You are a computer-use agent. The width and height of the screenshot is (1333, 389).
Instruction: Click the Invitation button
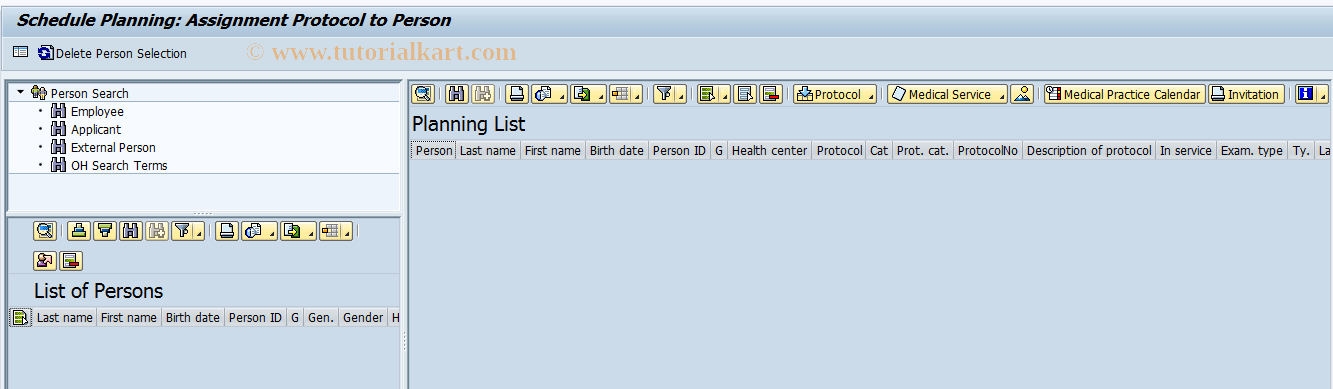pyautogui.click(x=1246, y=94)
